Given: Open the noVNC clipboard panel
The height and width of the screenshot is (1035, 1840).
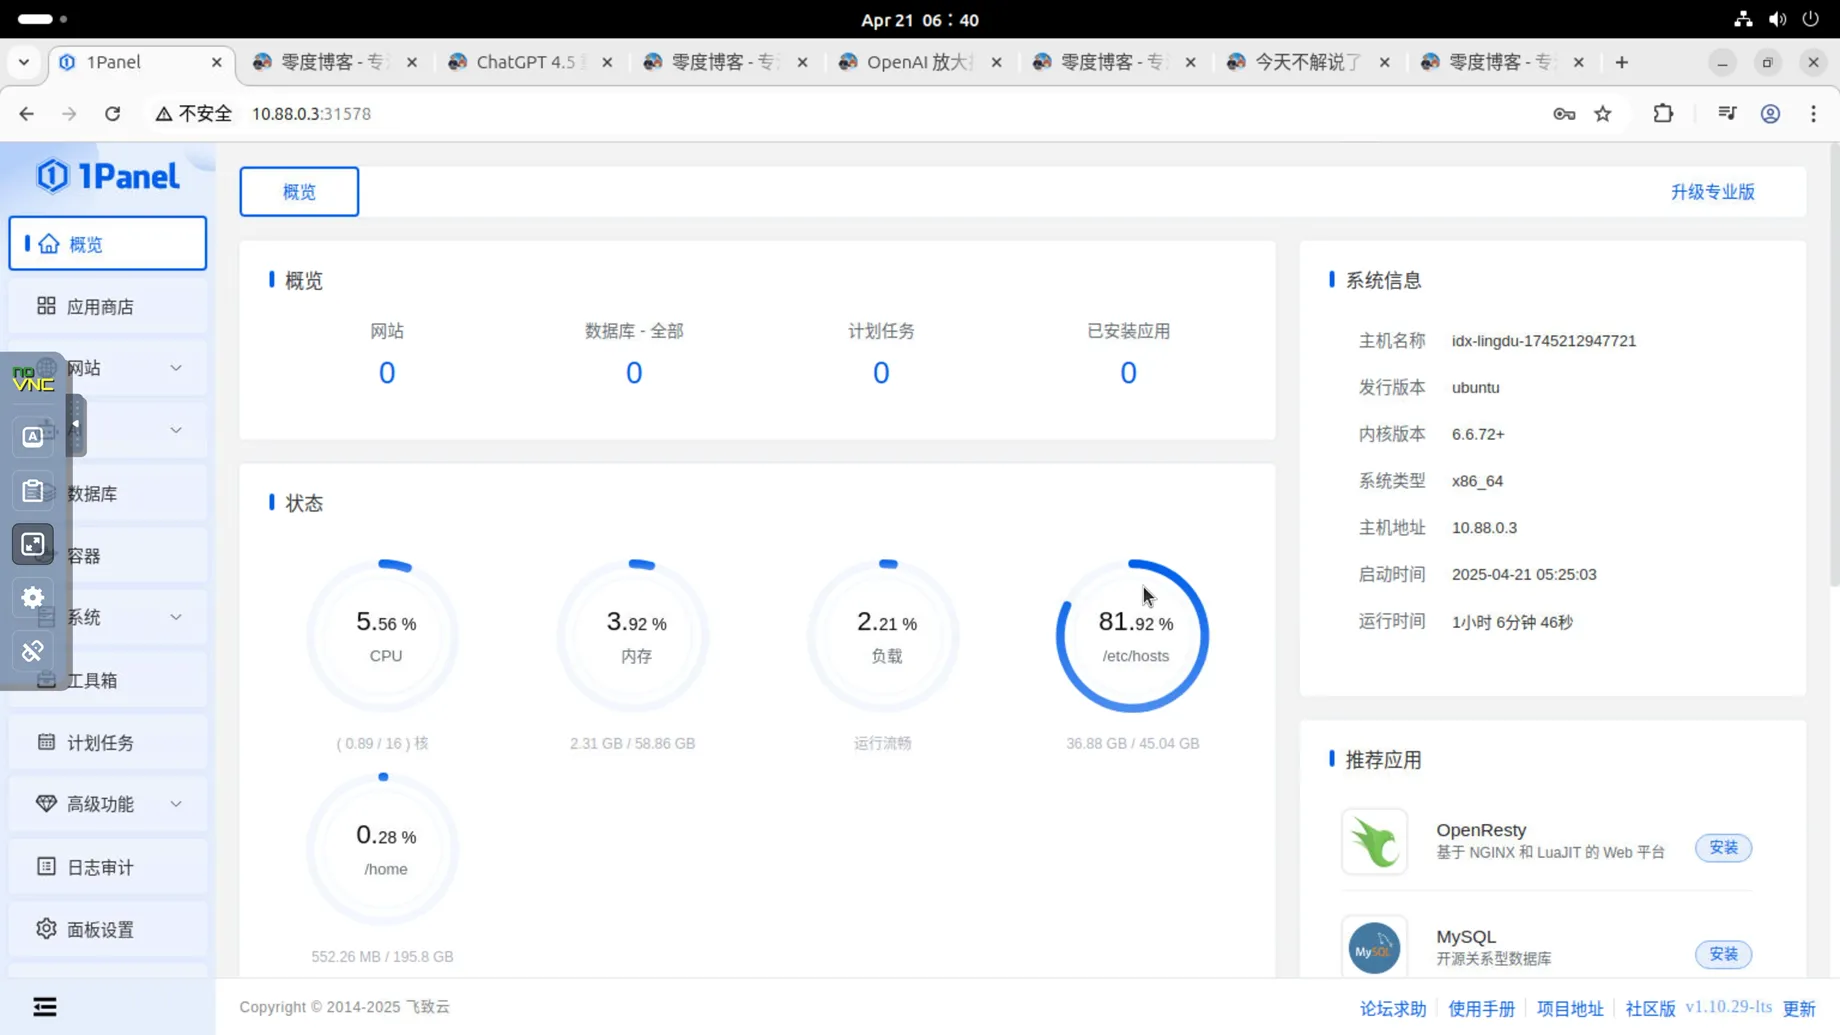Looking at the screenshot, I should pos(33,490).
